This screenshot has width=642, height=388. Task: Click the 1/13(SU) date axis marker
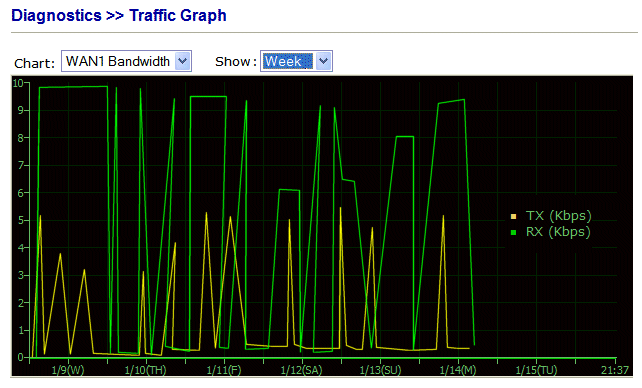point(380,370)
